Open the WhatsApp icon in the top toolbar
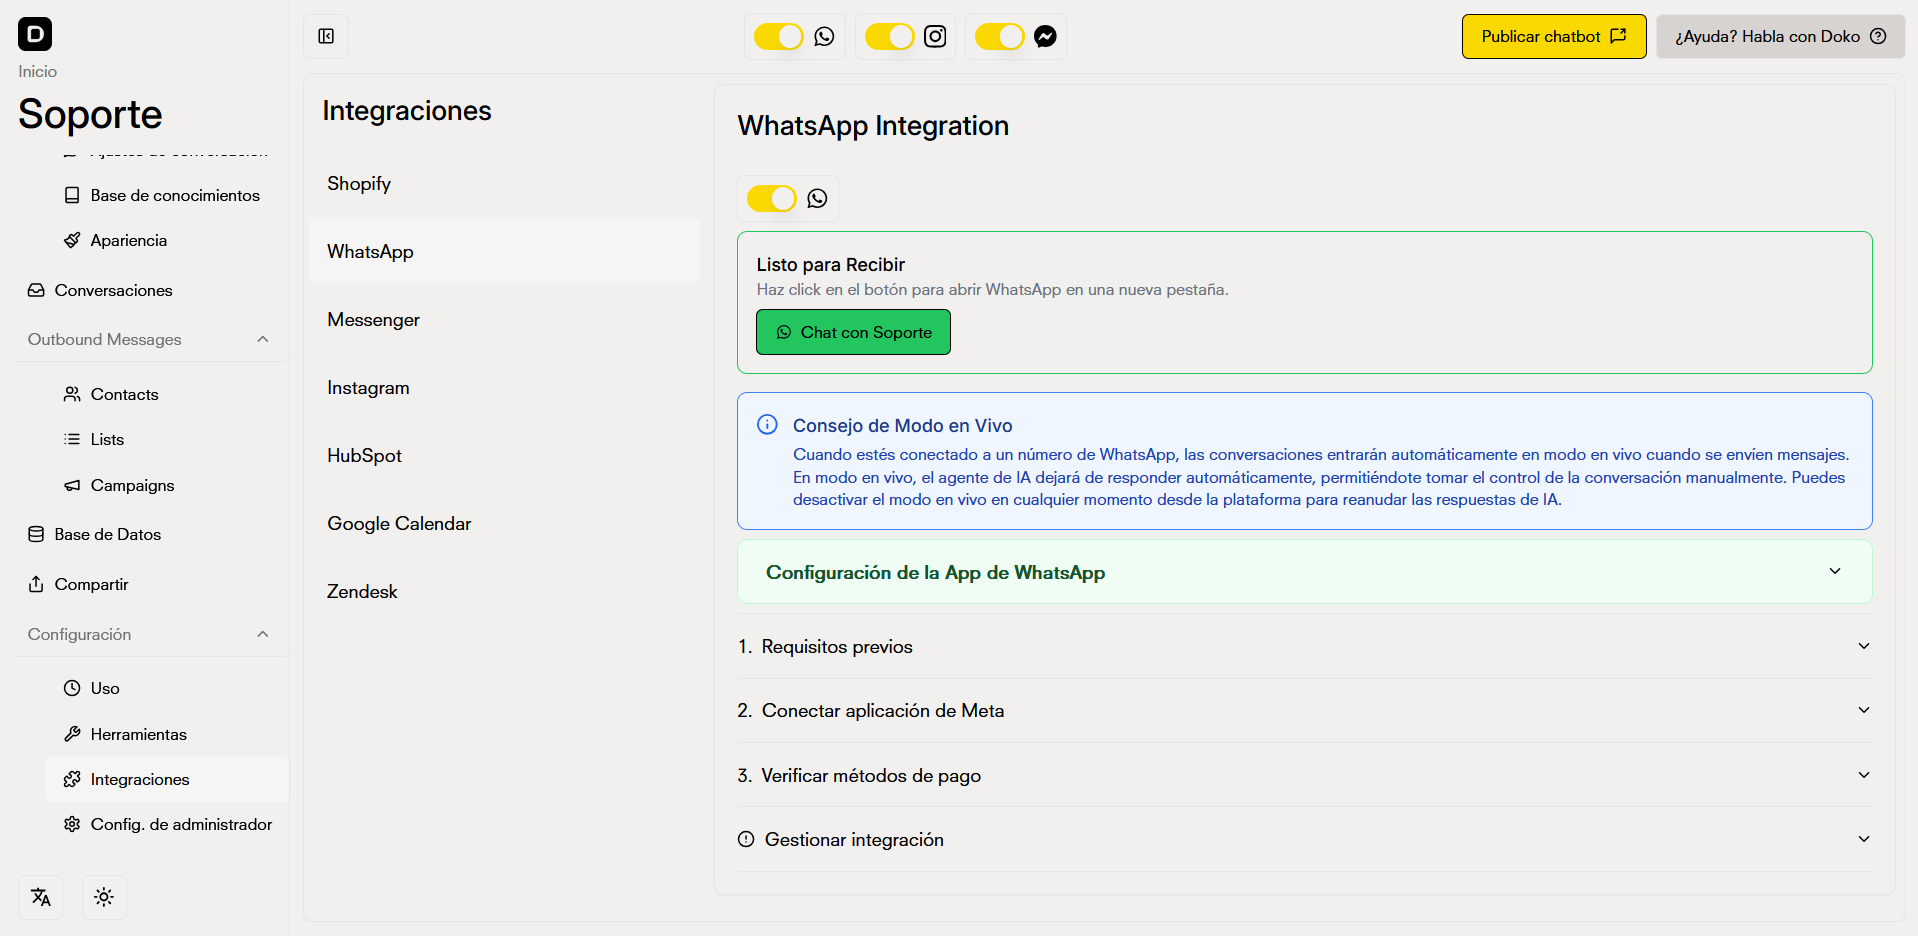The width and height of the screenshot is (1918, 936). [x=824, y=36]
